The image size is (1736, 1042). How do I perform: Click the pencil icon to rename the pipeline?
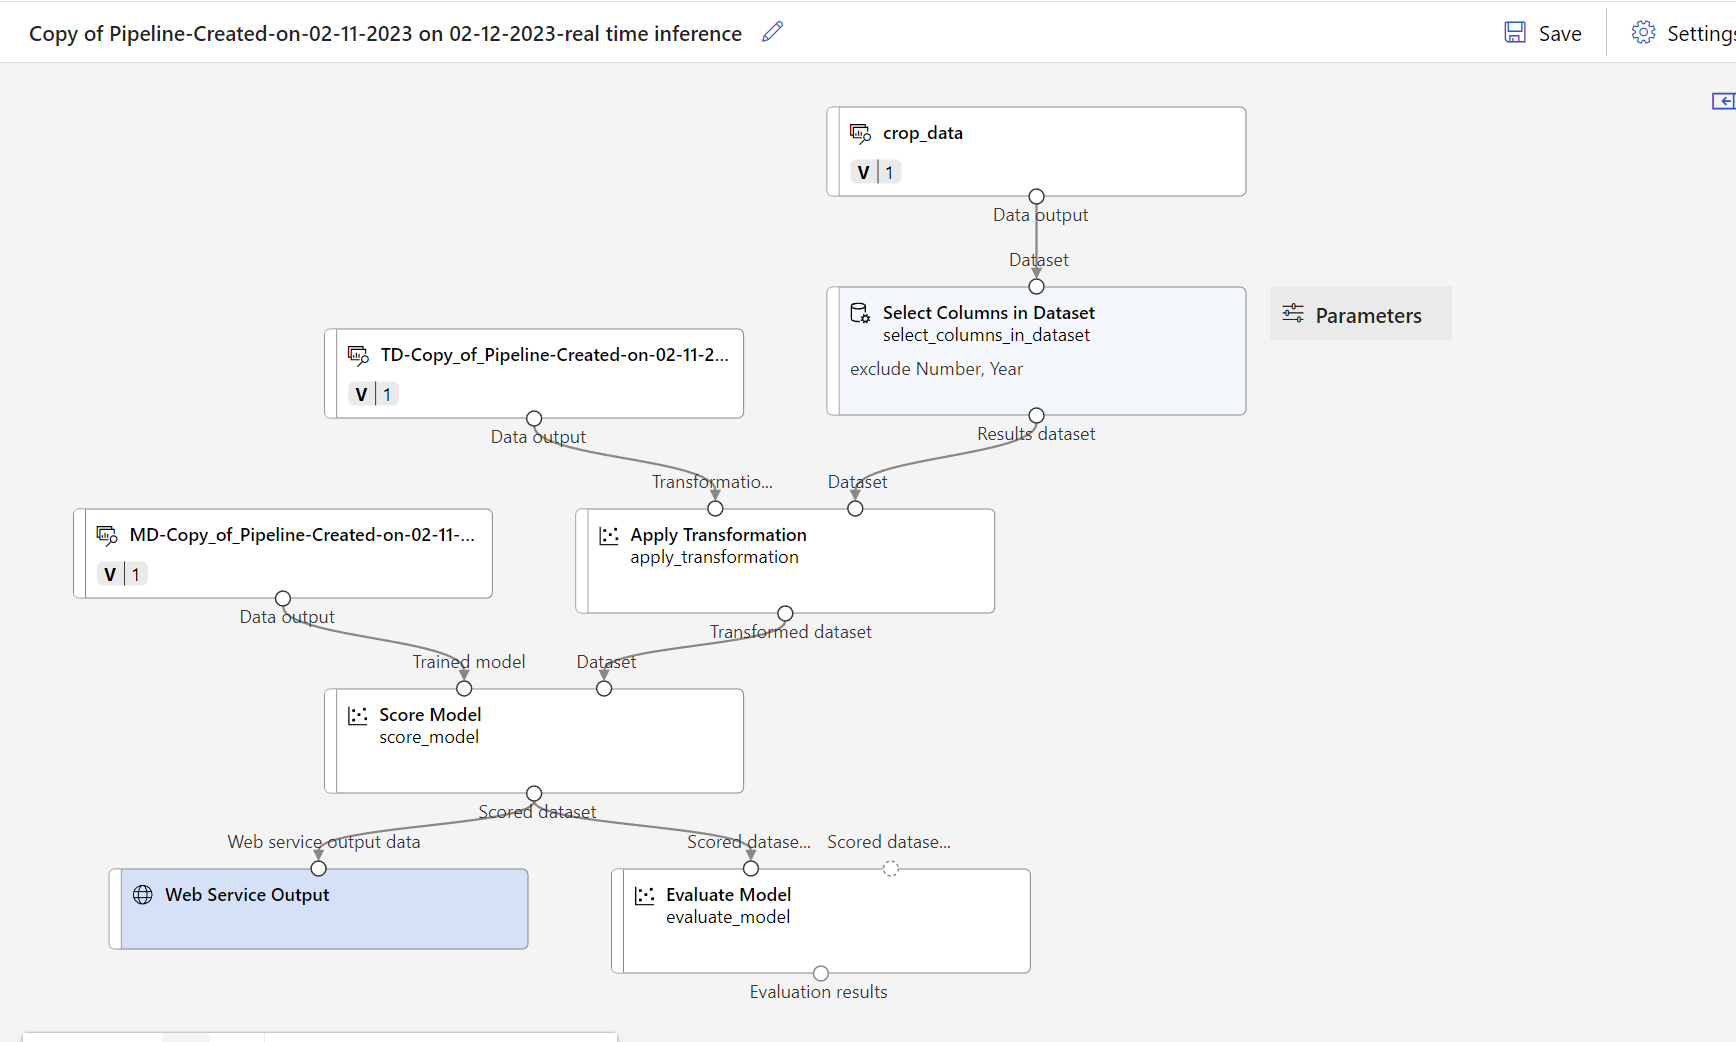click(x=772, y=32)
